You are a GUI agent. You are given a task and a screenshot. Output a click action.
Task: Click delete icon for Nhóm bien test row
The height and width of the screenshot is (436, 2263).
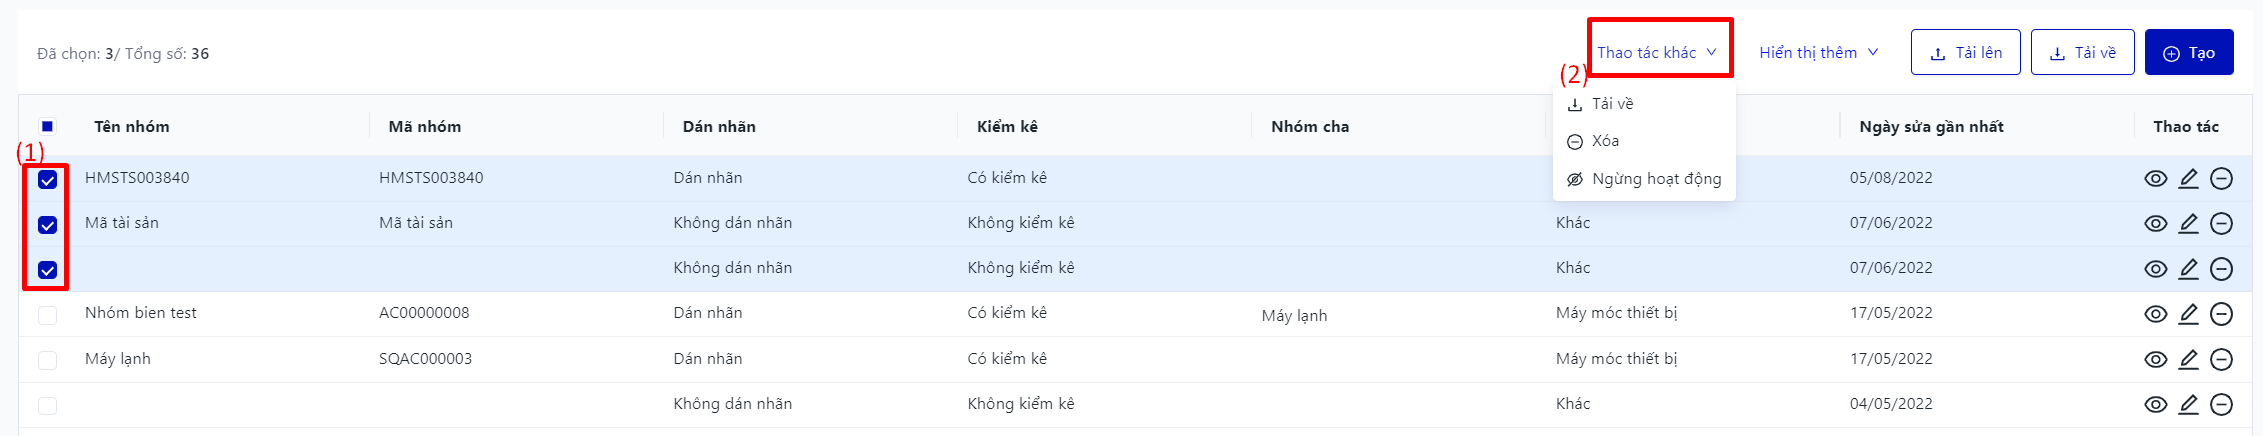point(2221,314)
